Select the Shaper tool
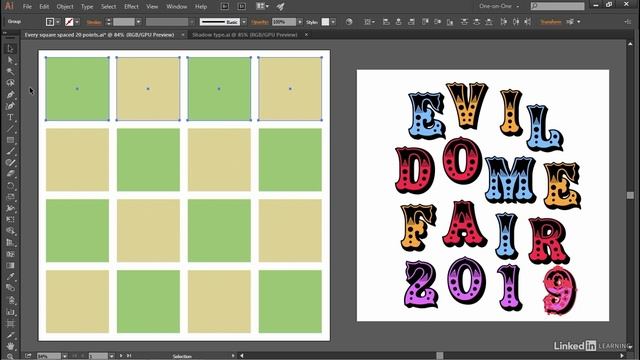This screenshot has width=640, height=360. point(10,163)
